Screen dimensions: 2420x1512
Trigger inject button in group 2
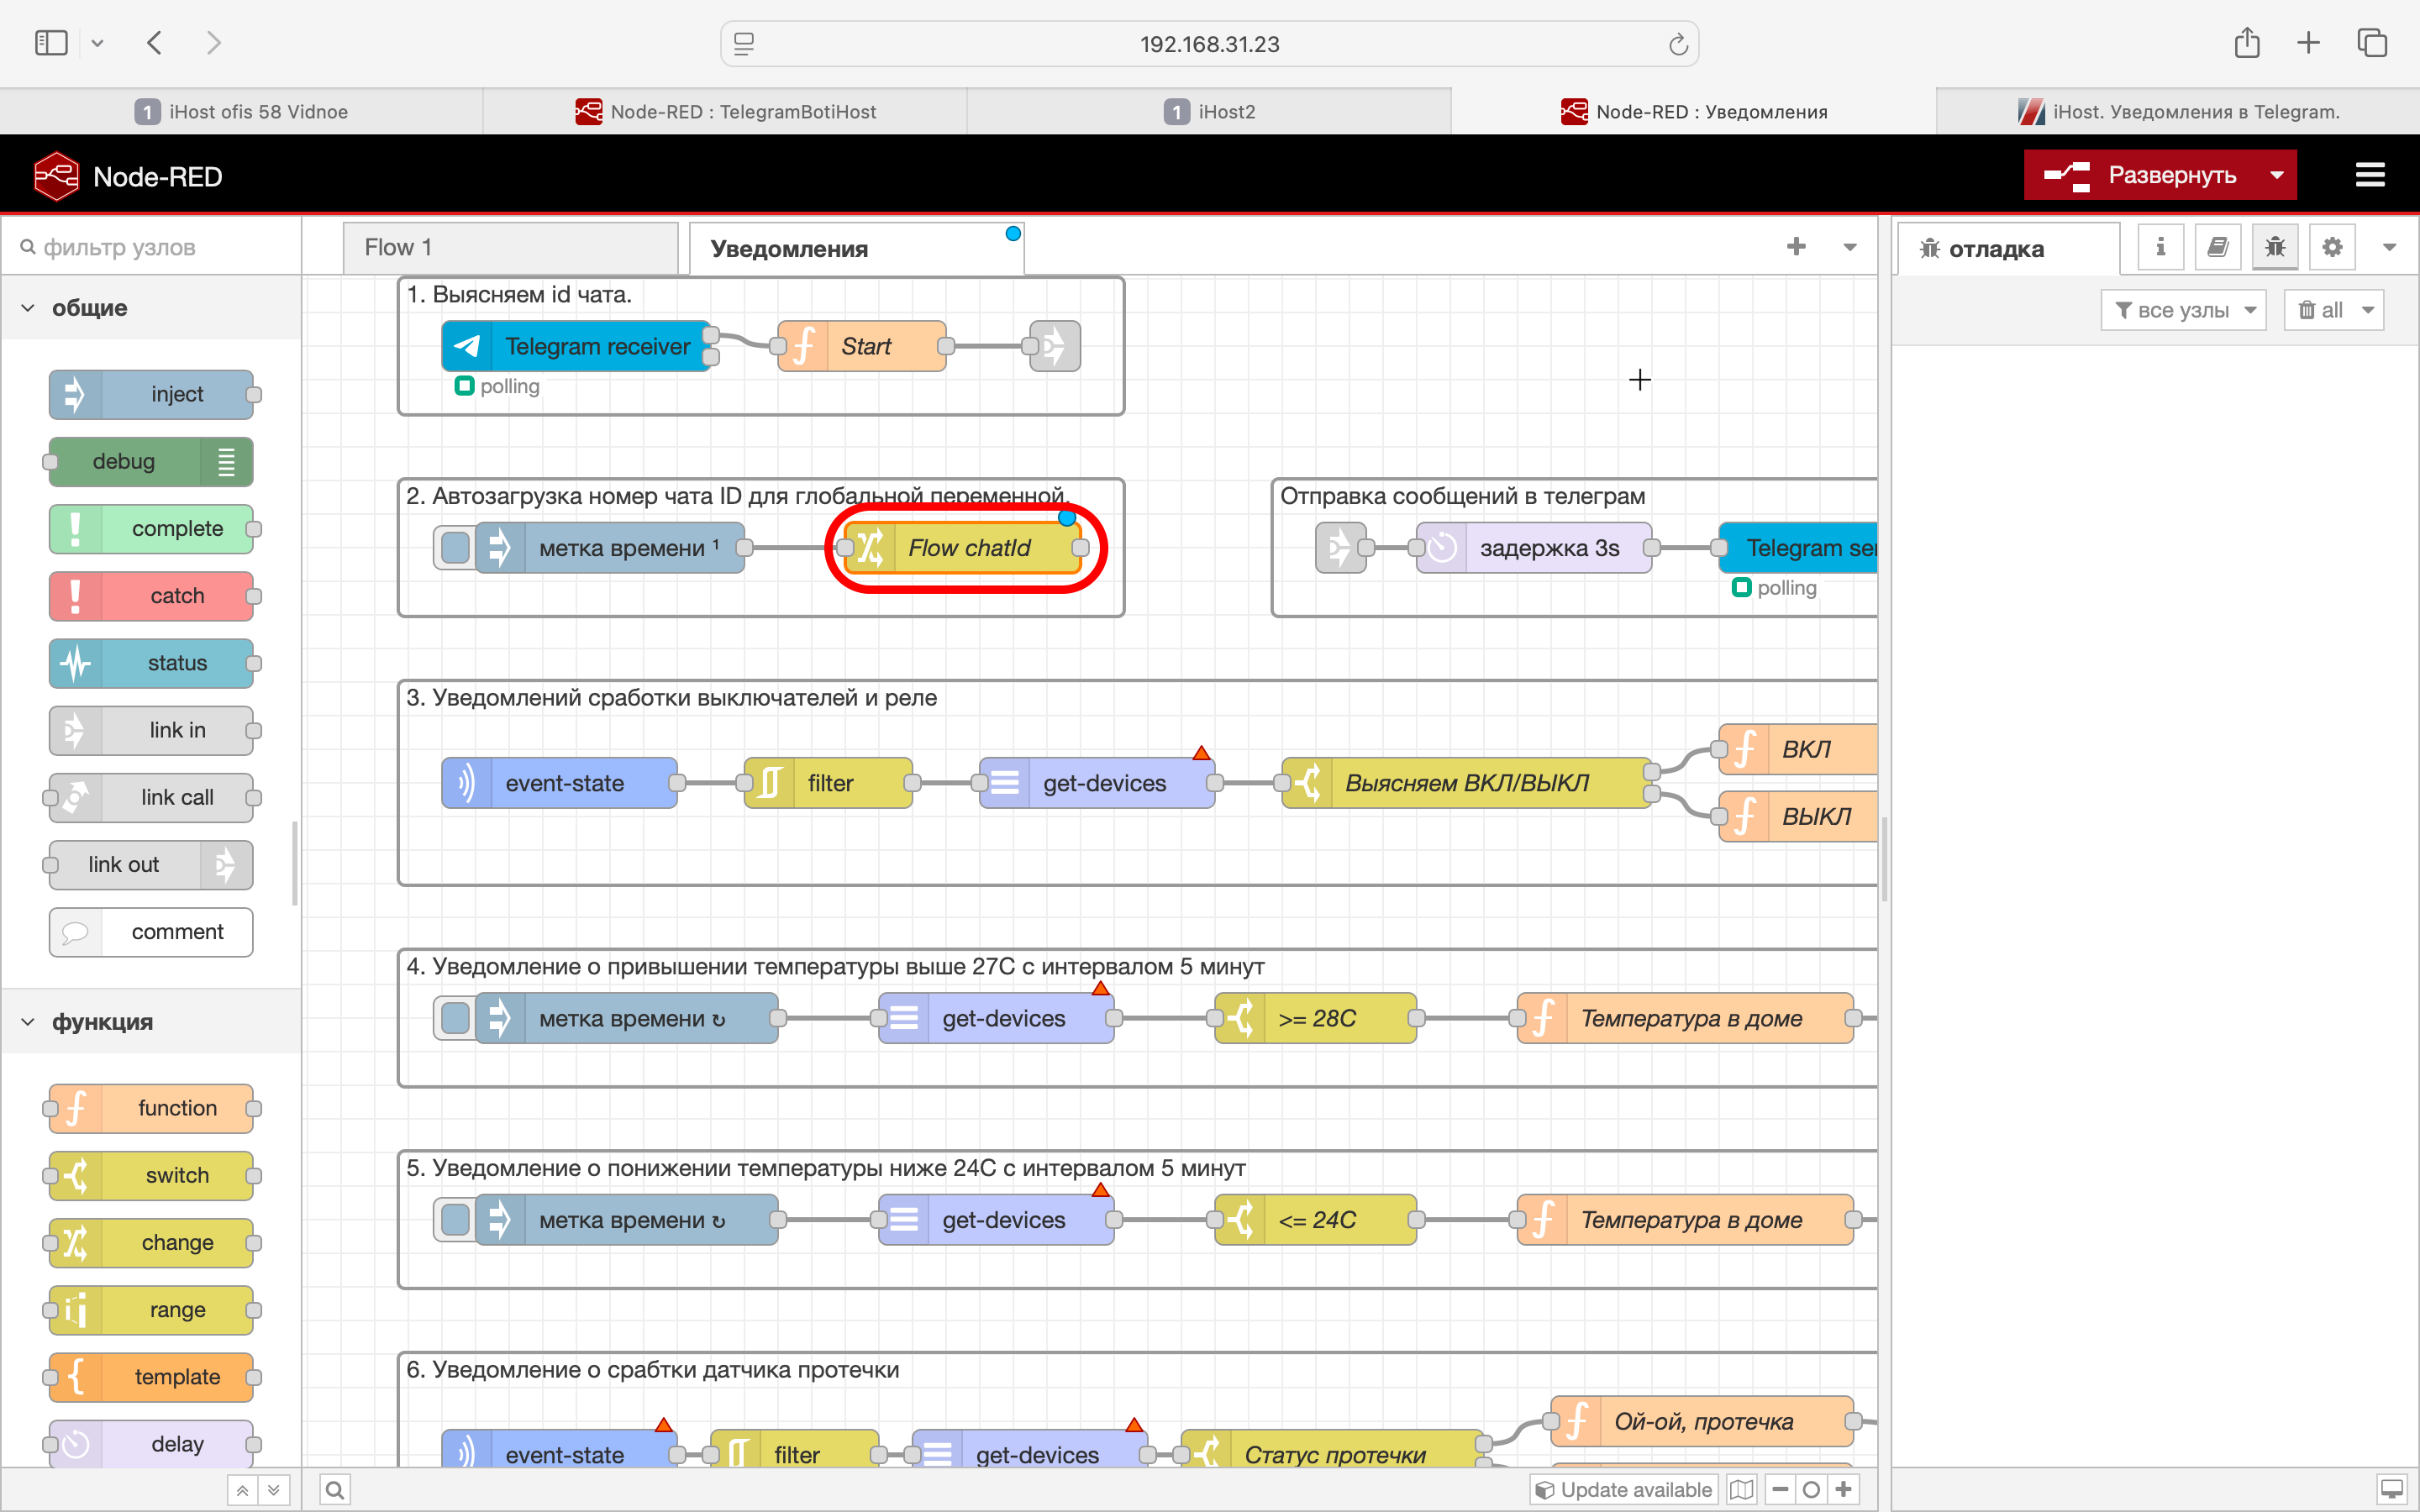455,548
